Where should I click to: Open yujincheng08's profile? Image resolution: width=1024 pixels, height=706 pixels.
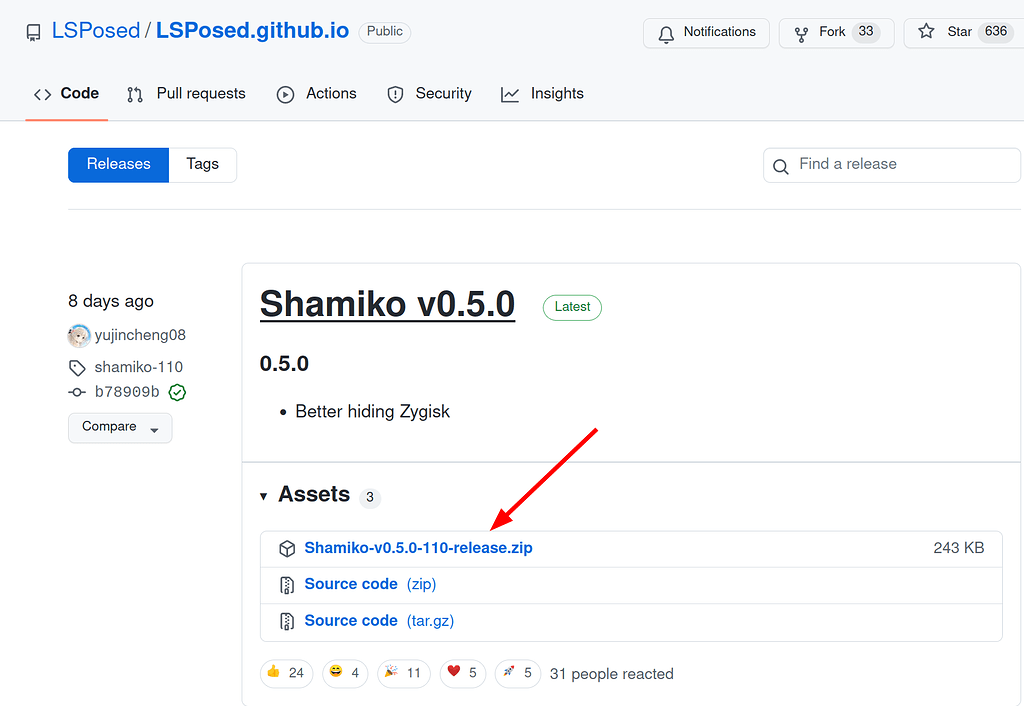[x=138, y=335]
